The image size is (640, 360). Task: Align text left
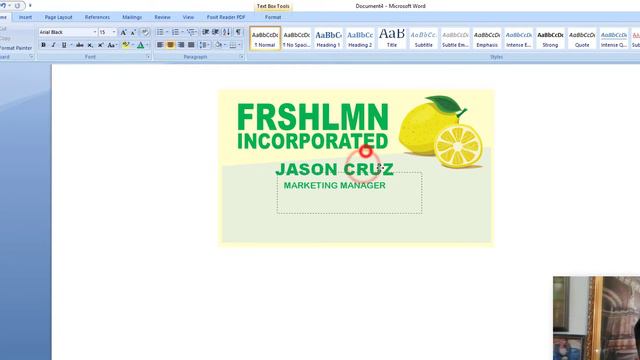[x=160, y=45]
